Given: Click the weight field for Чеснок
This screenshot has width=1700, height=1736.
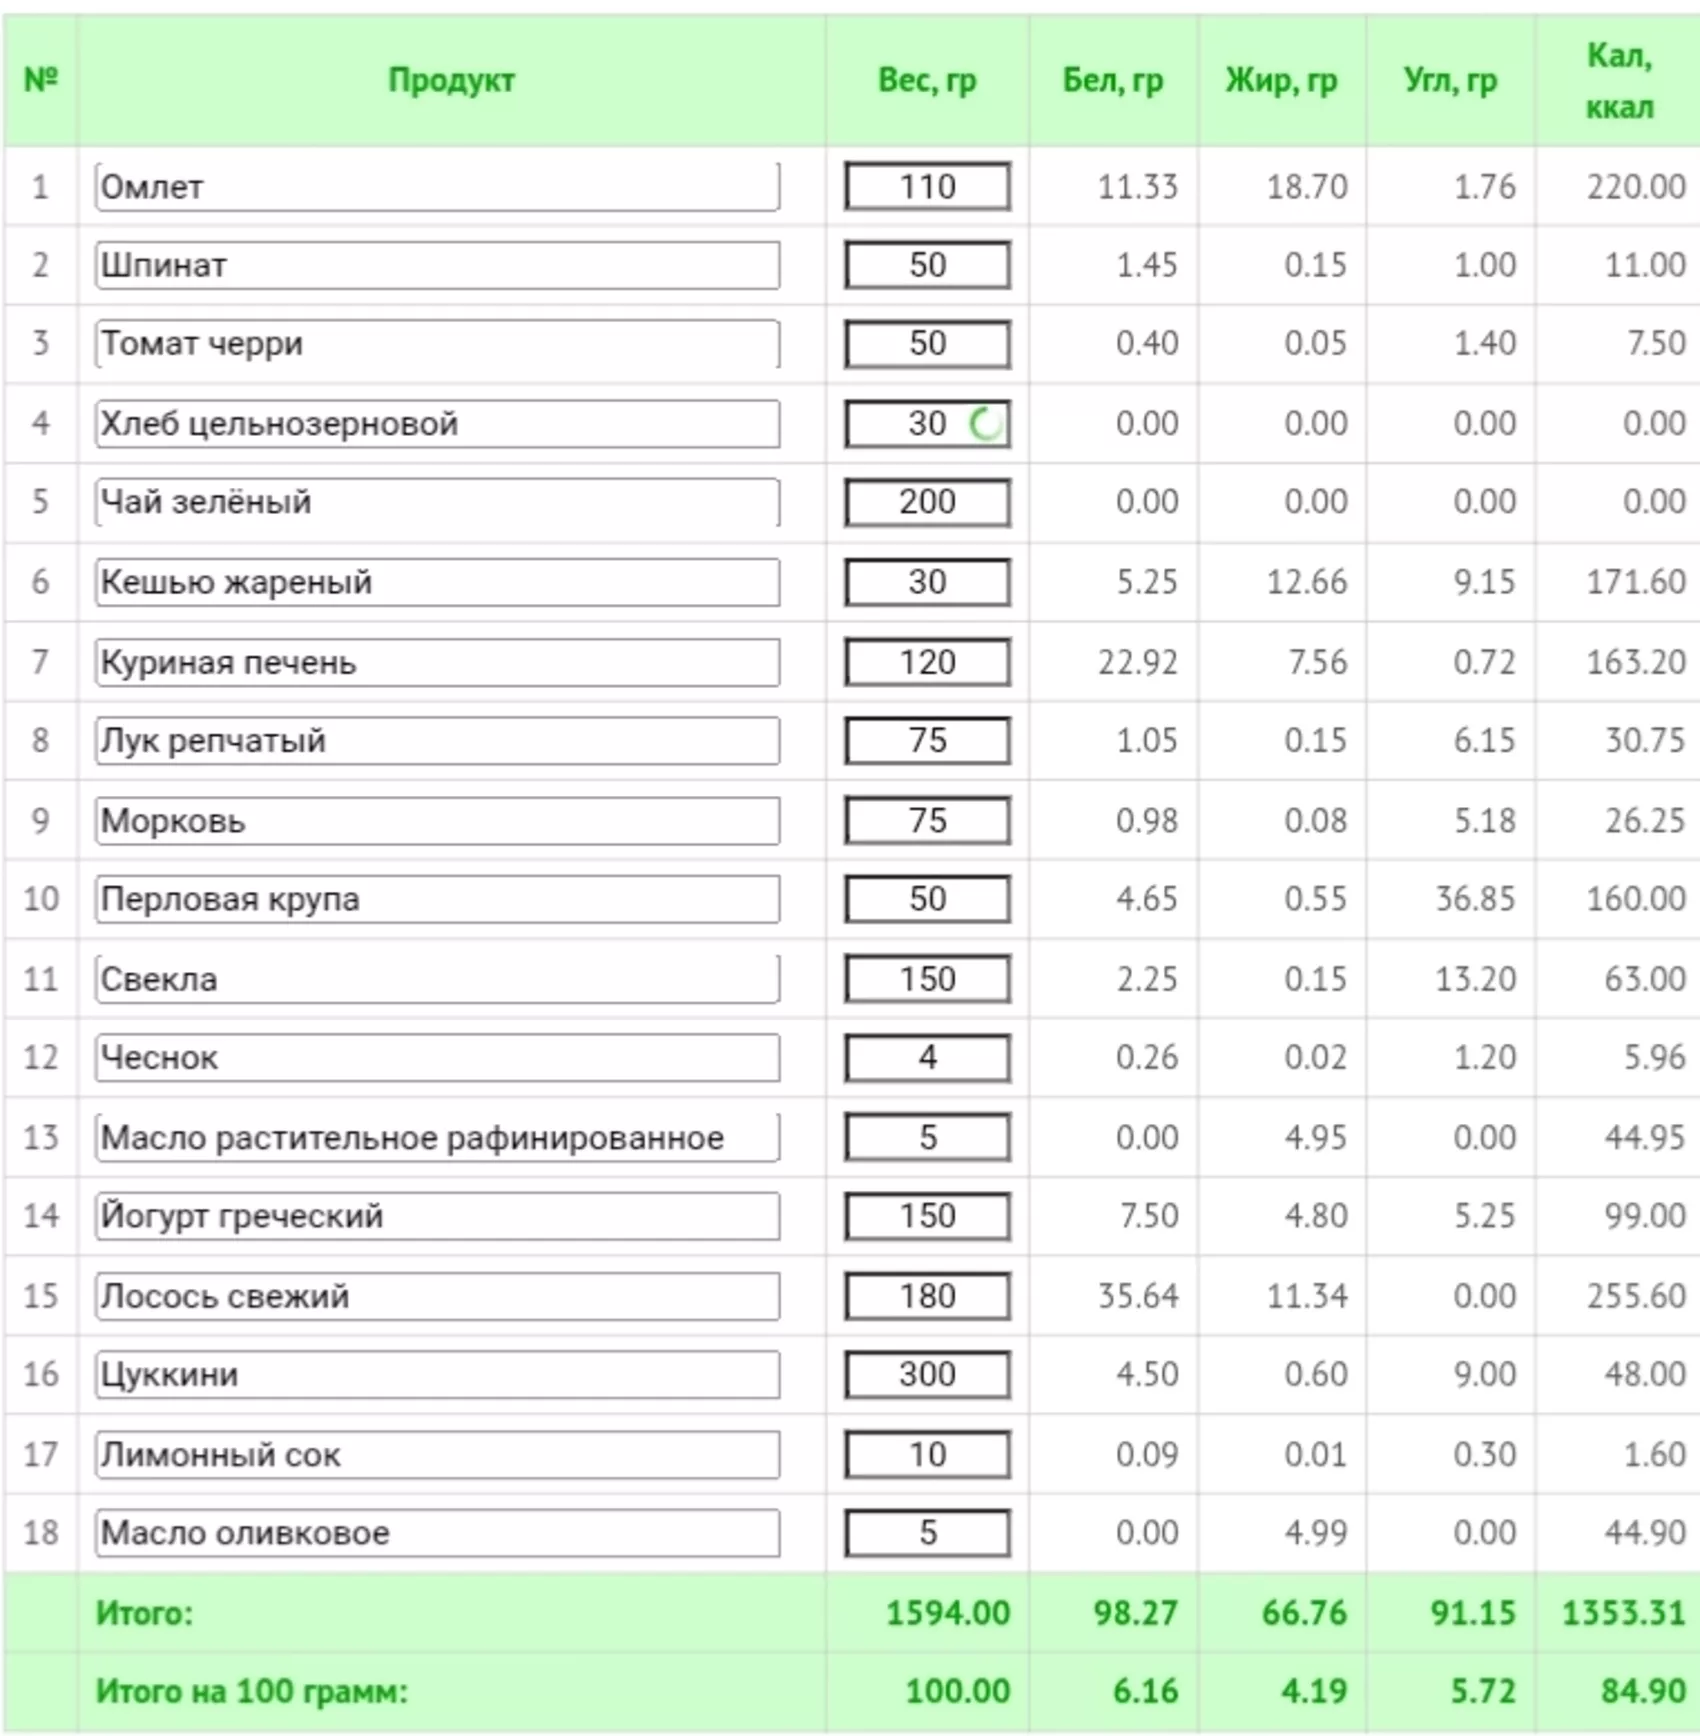Looking at the screenshot, I should tap(927, 1058).
